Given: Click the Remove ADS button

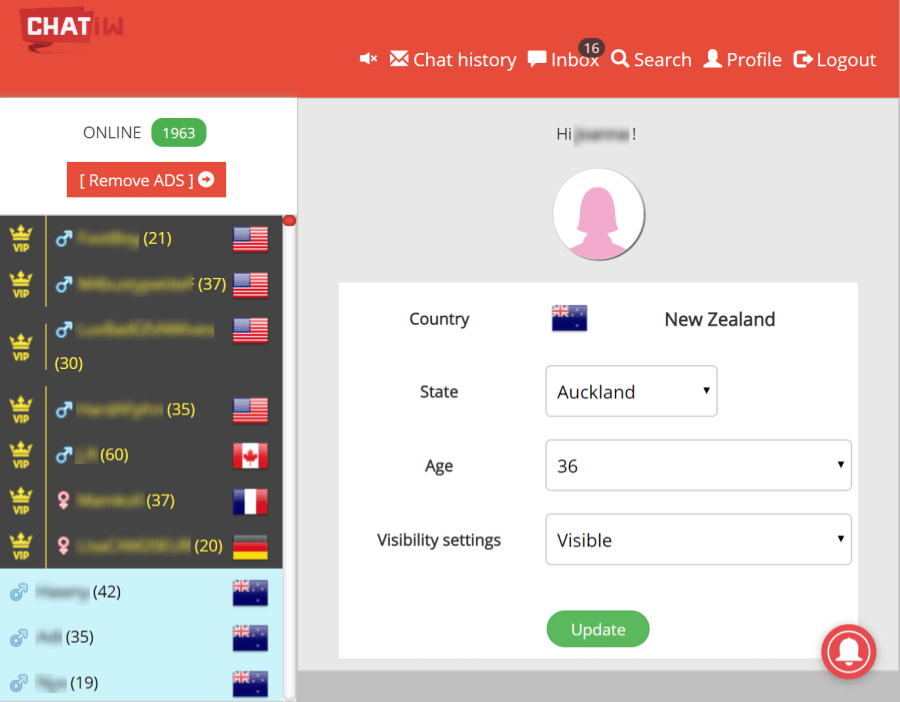Looking at the screenshot, I should [146, 180].
